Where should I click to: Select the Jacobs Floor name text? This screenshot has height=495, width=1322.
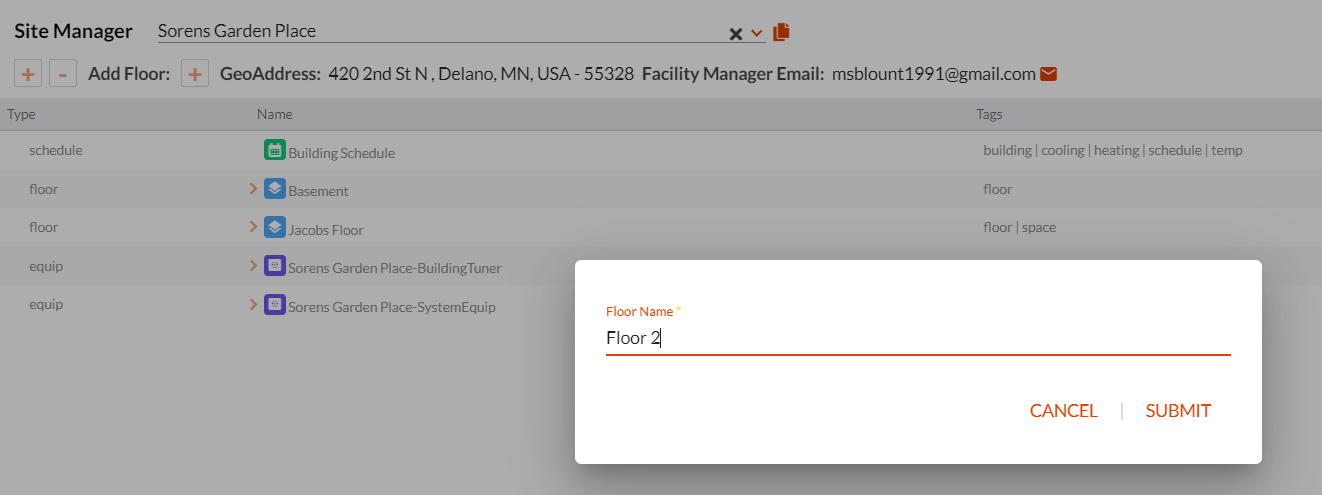(x=325, y=230)
